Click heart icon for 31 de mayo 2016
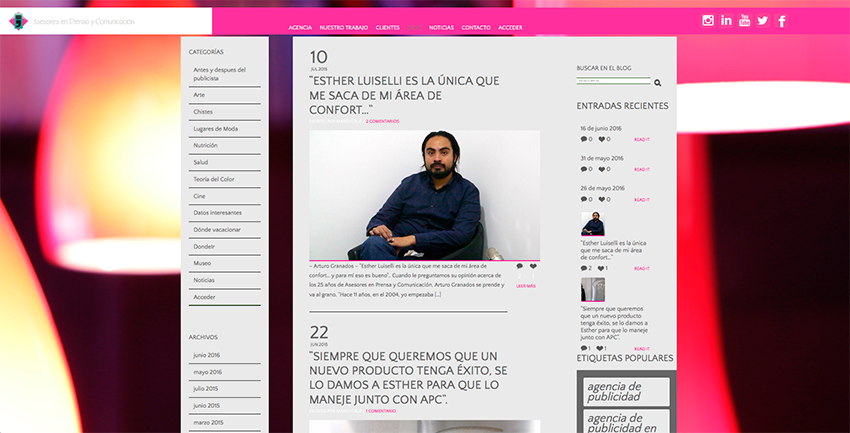This screenshot has height=433, width=850. tap(601, 169)
